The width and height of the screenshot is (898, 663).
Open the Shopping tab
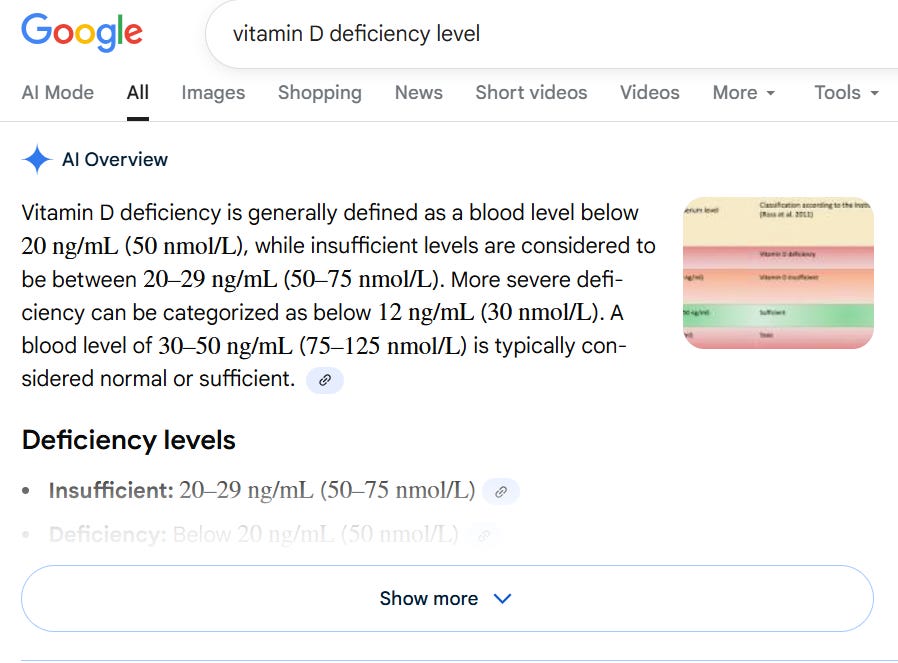(320, 93)
